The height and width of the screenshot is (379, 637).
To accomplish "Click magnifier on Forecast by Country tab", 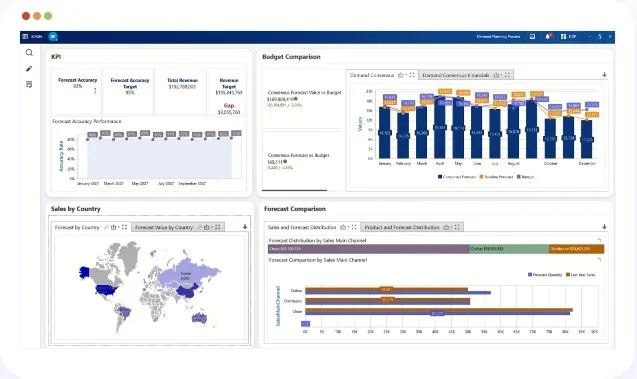I will click(x=106, y=227).
